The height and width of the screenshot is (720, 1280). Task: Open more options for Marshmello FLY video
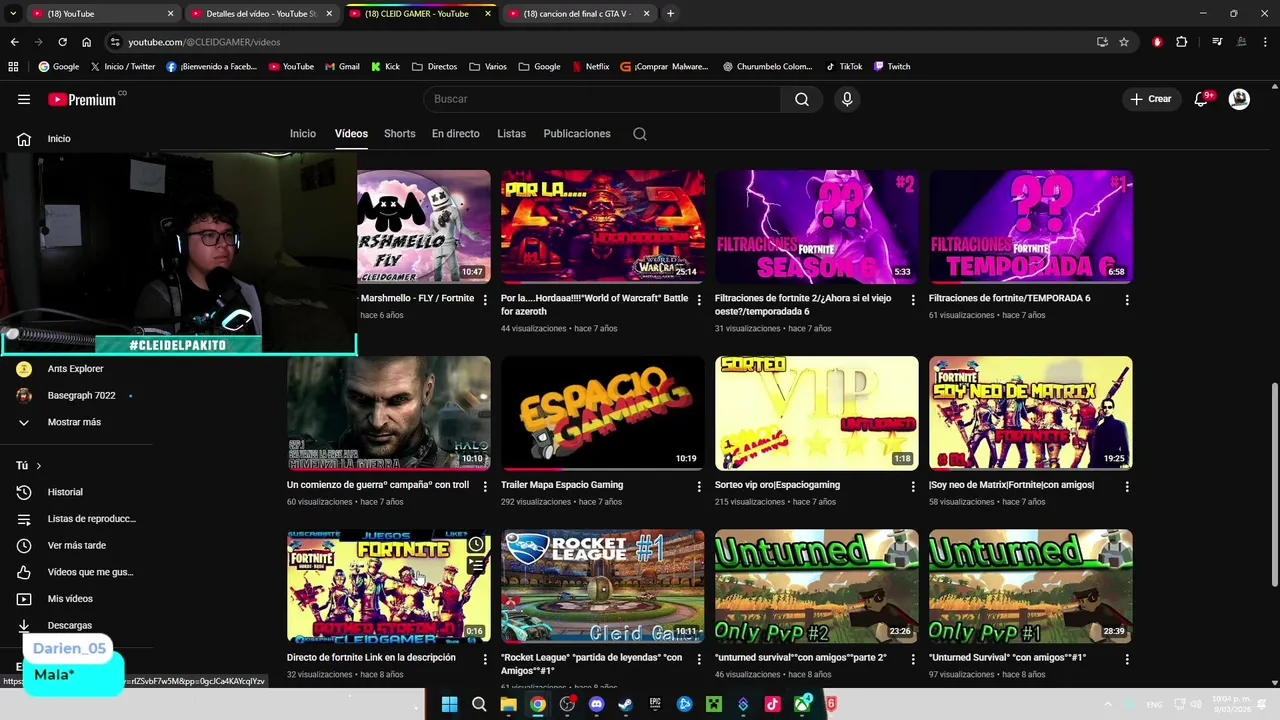485,300
